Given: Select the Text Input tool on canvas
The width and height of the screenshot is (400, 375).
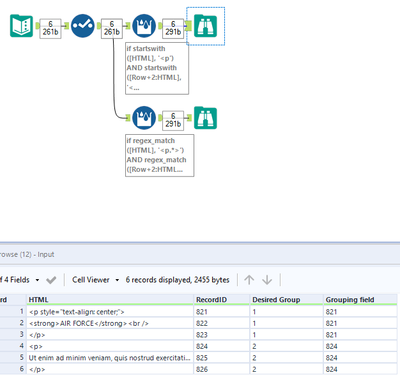Looking at the screenshot, I should coord(22,26).
